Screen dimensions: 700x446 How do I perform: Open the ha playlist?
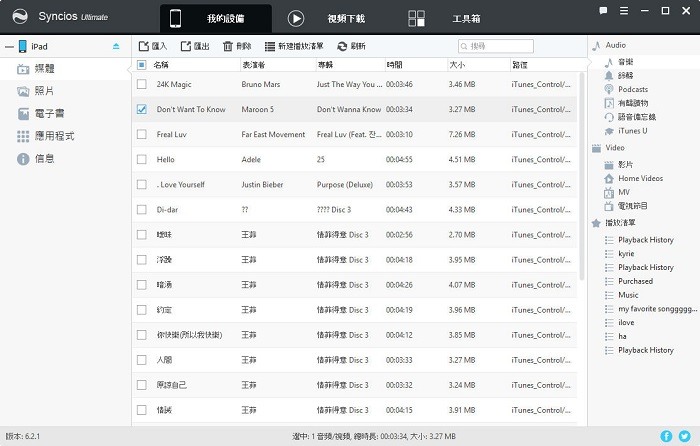(x=622, y=336)
